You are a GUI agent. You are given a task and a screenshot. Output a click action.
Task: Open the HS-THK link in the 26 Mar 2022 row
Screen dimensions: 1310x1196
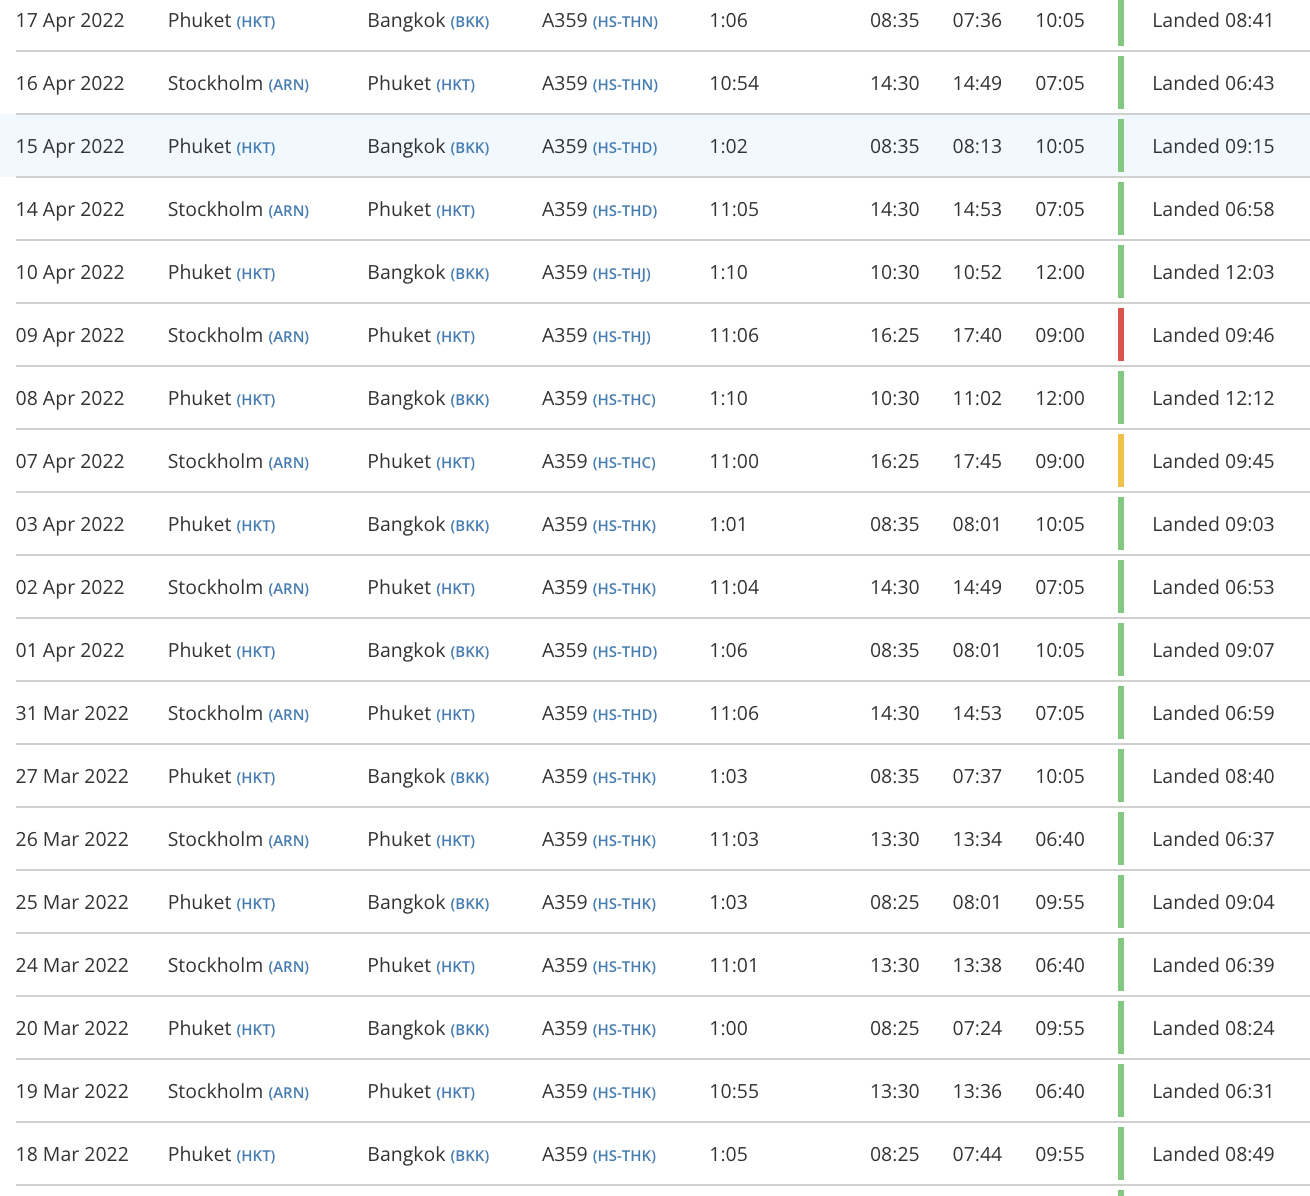[624, 841]
